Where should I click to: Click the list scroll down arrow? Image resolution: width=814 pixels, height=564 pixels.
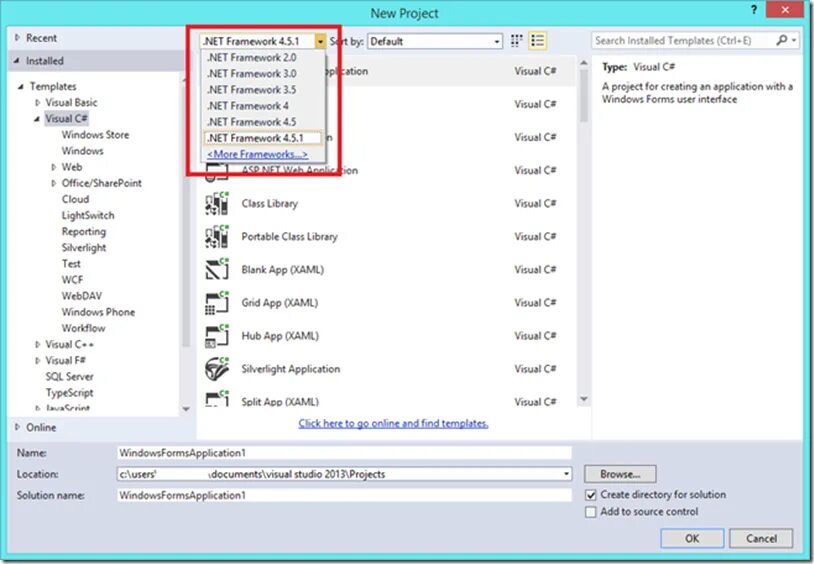584,399
